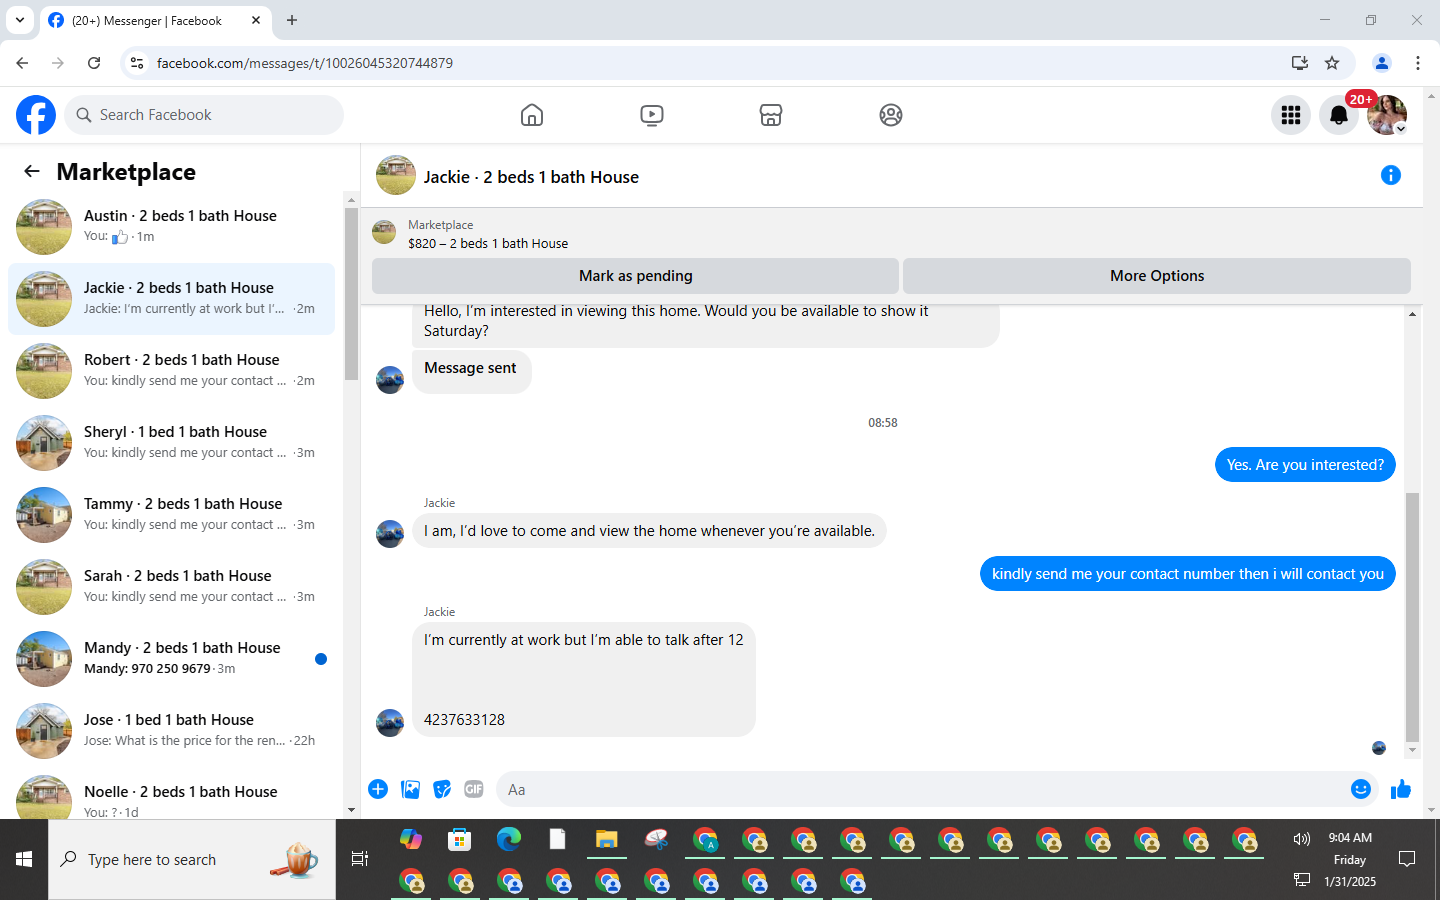Click the Search Facebook field

204,115
